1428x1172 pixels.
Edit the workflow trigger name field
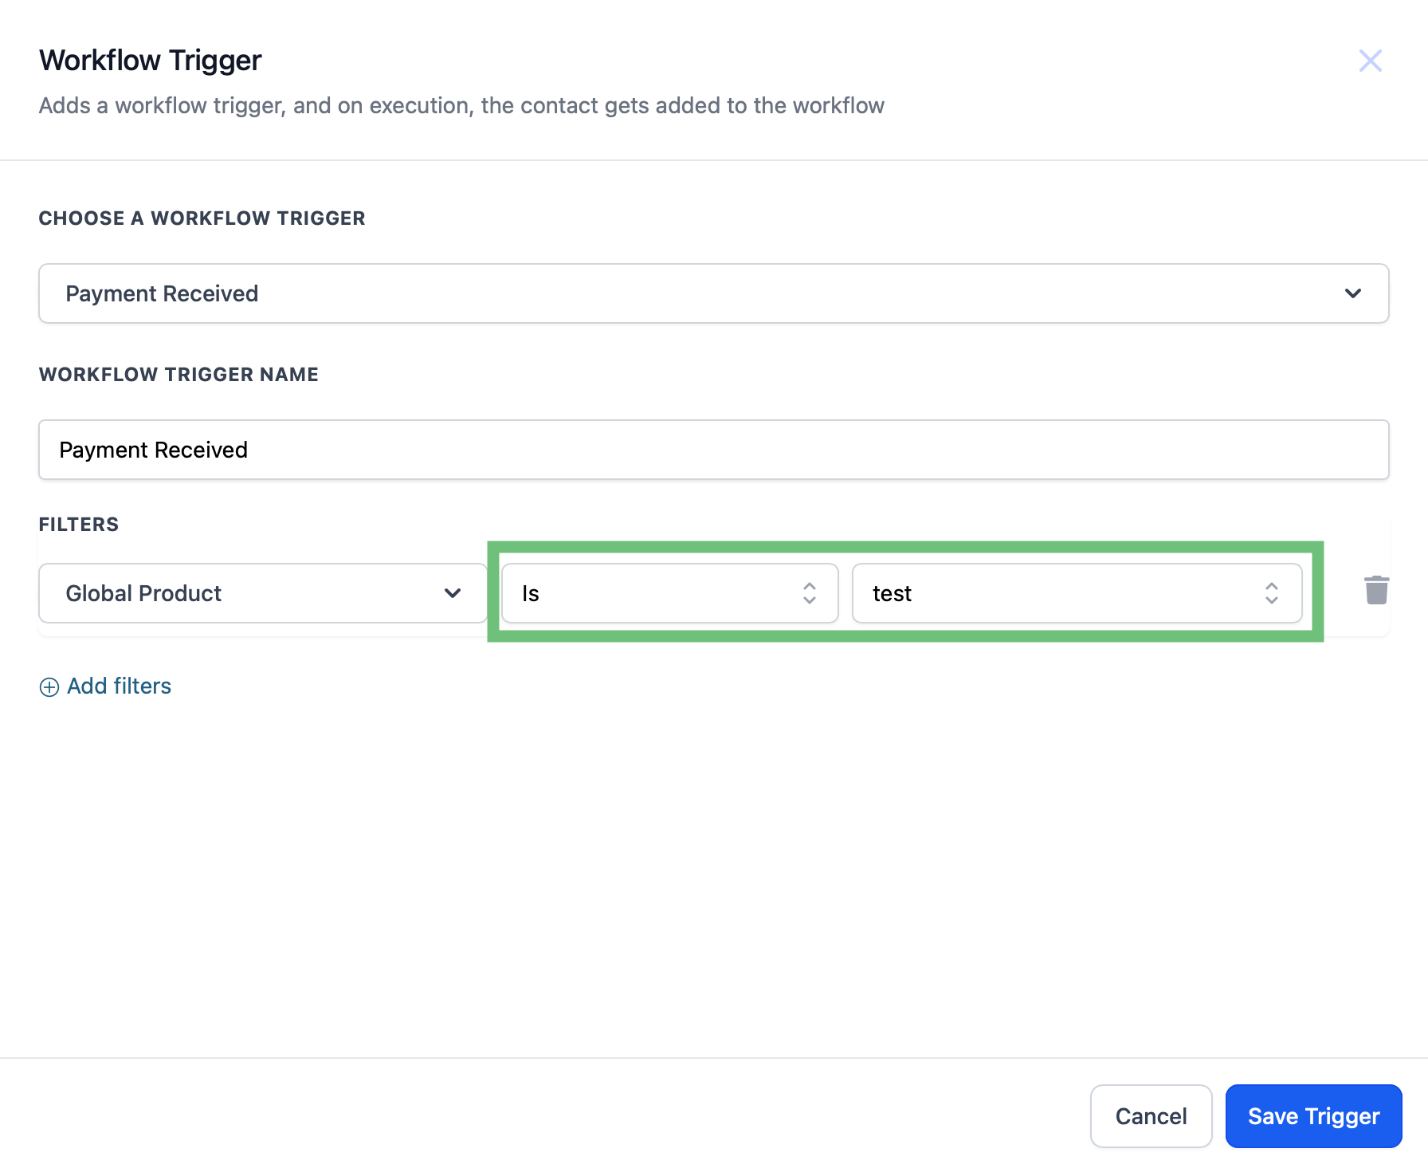click(713, 450)
